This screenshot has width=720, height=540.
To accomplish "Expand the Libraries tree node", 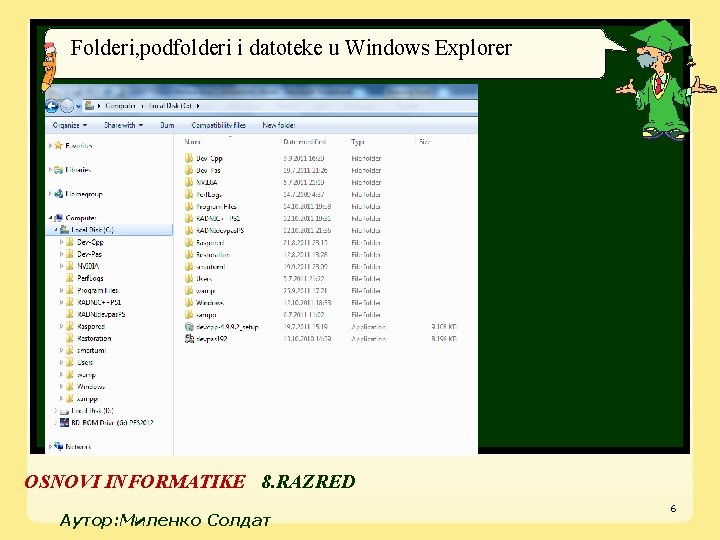I will point(50,170).
